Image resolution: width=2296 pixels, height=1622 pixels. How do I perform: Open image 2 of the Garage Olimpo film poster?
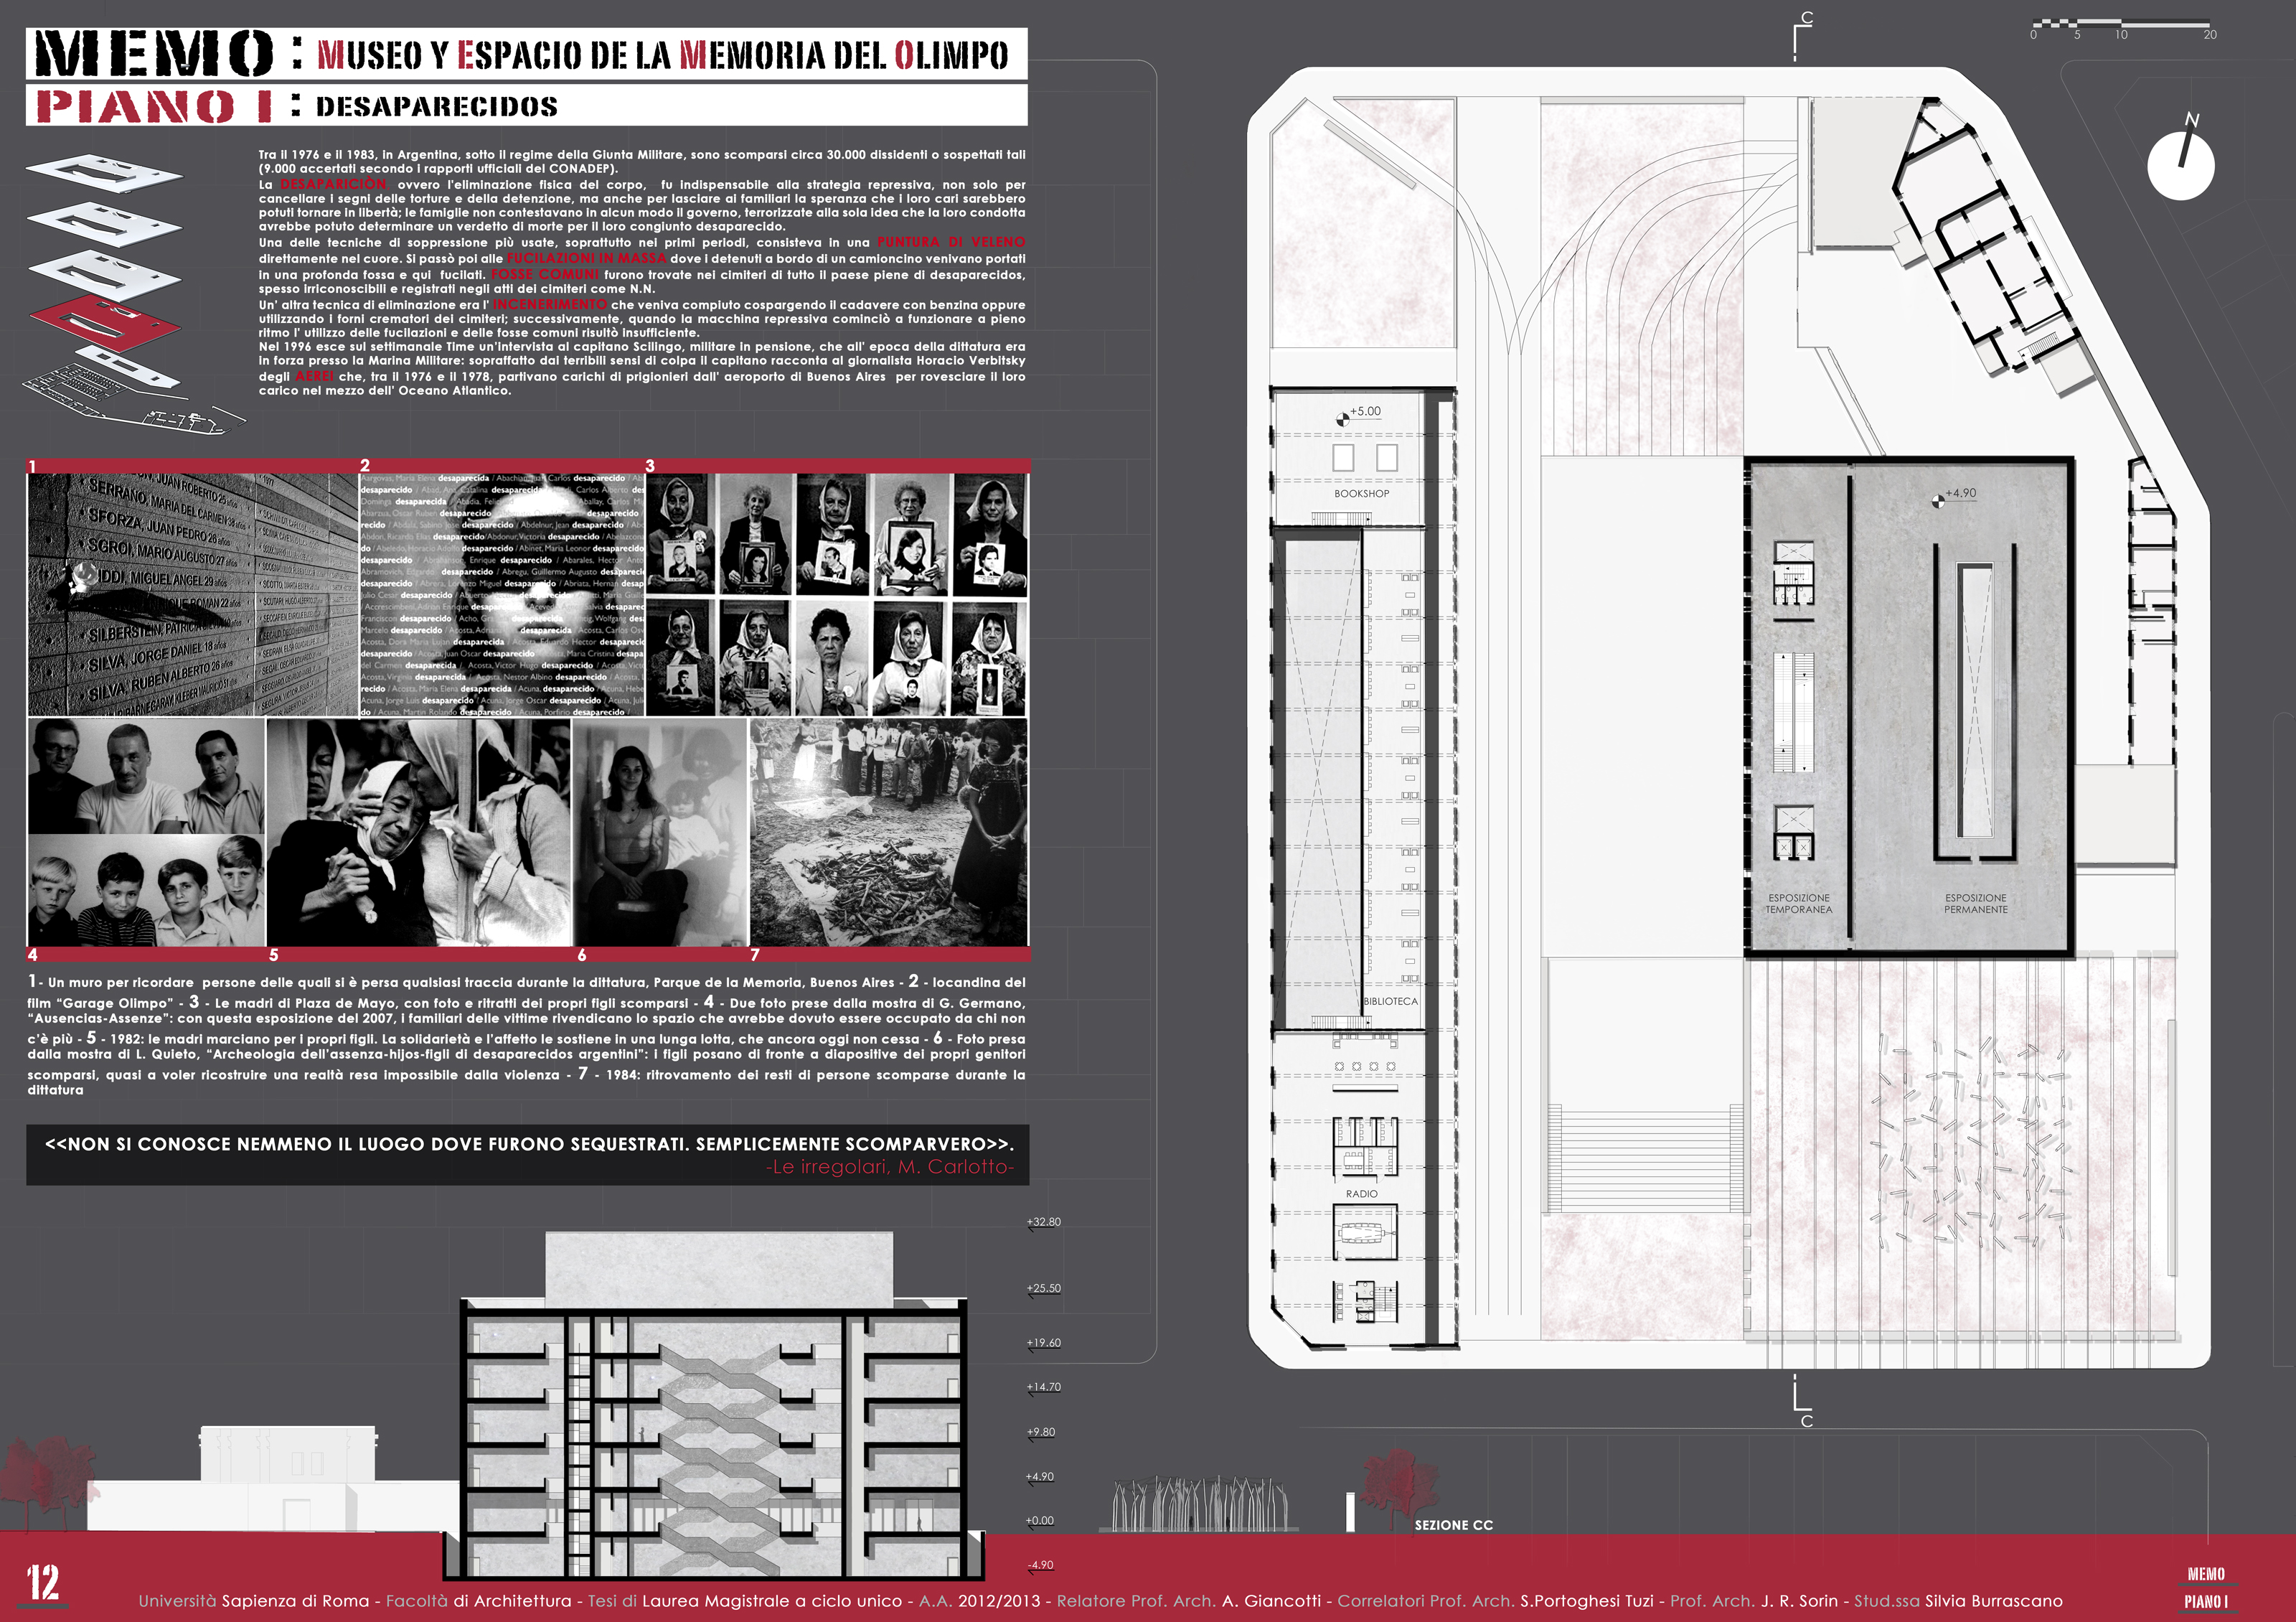tap(502, 595)
